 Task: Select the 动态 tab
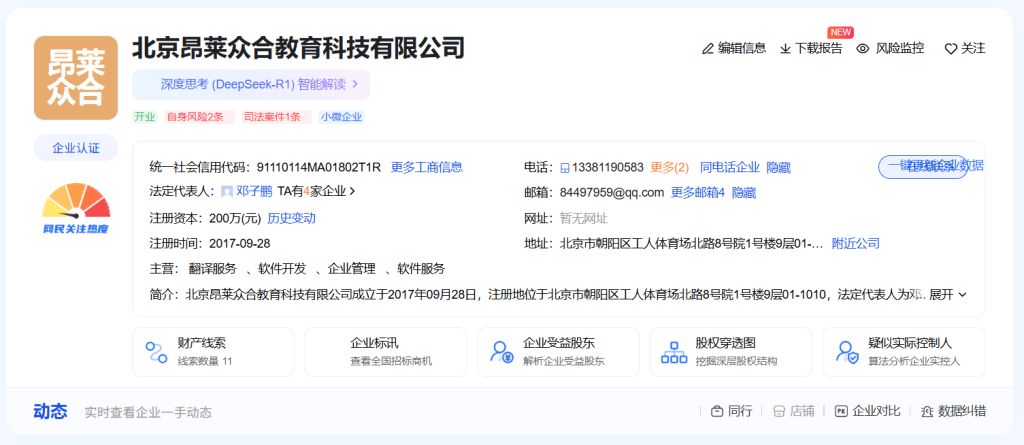(x=50, y=411)
